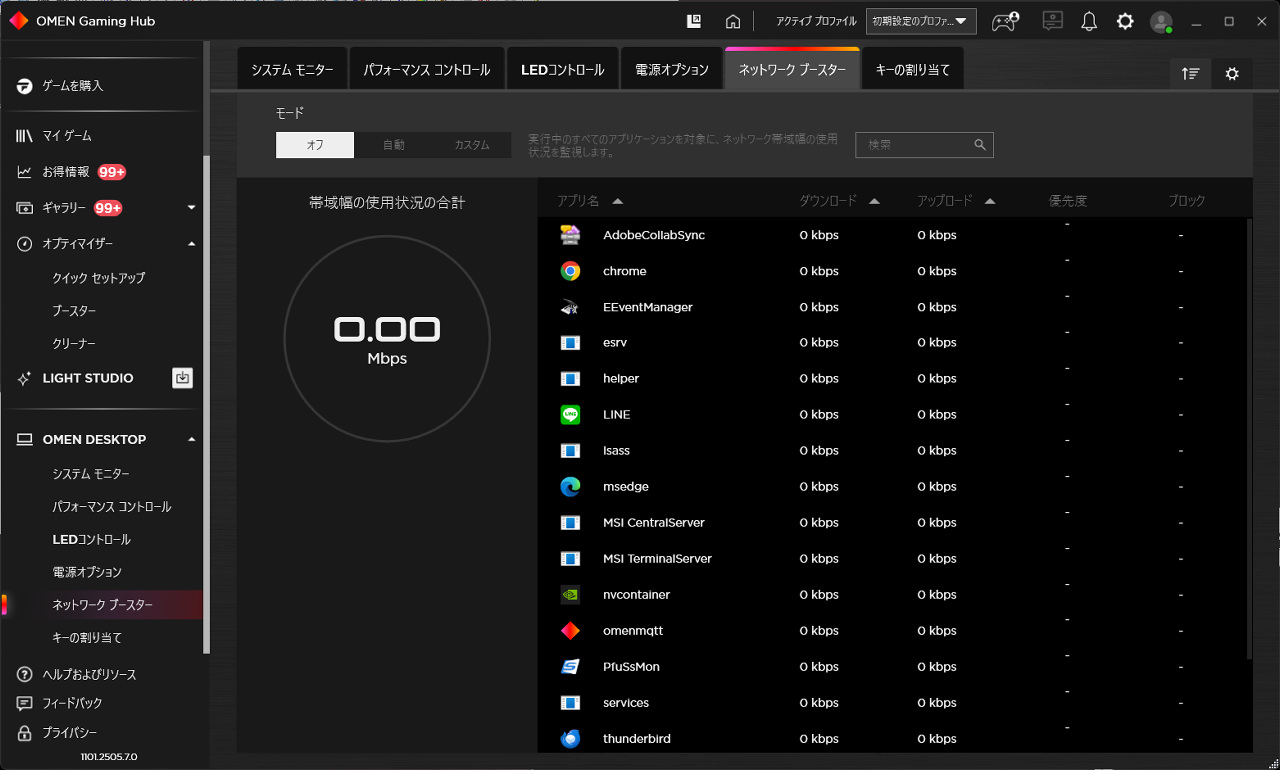The image size is (1280, 770).
Task: Set network mode to カスタム
Action: pyautogui.click(x=472, y=145)
